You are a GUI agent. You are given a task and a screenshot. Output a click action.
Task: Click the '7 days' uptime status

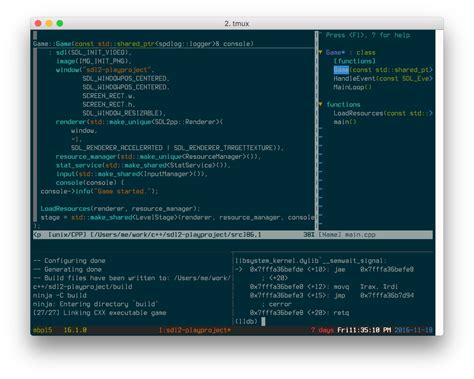tap(322, 330)
